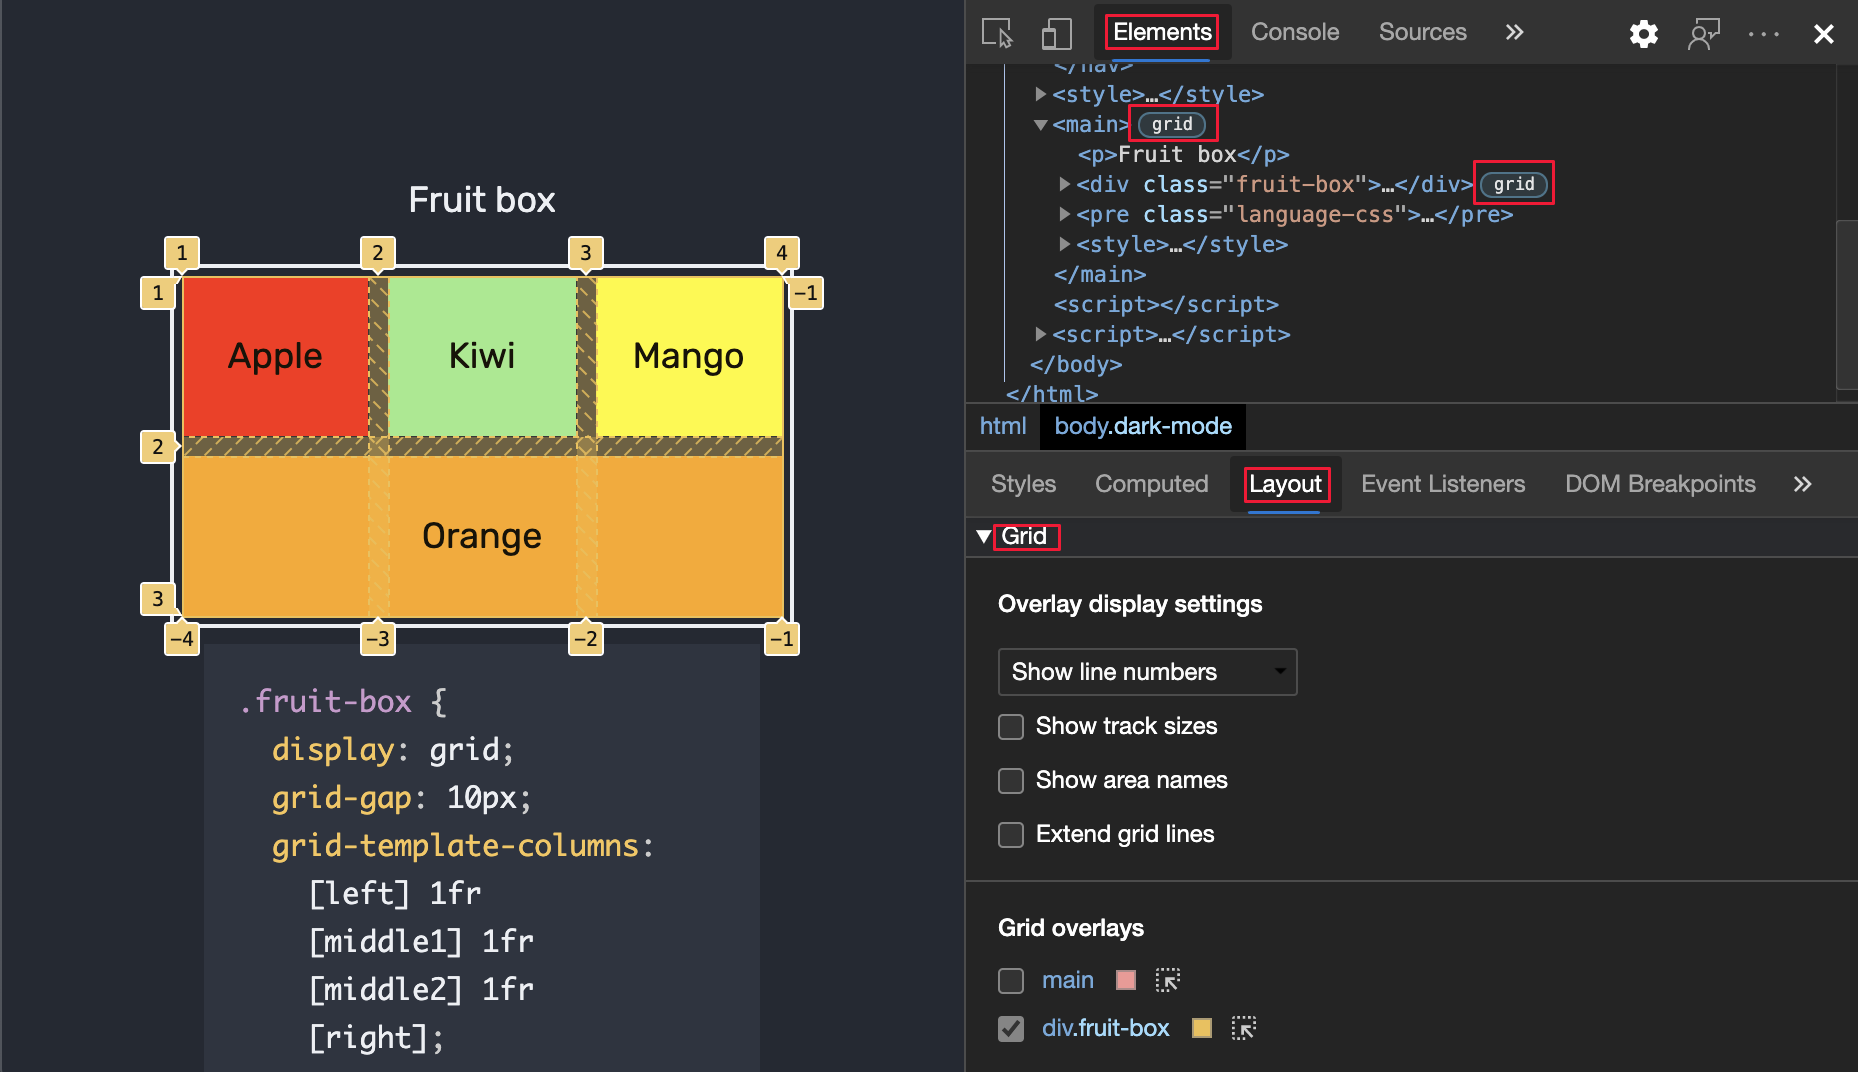Image resolution: width=1858 pixels, height=1072 pixels.
Task: Change the div.fruit-box overlay color swatch
Action: (x=1201, y=1028)
